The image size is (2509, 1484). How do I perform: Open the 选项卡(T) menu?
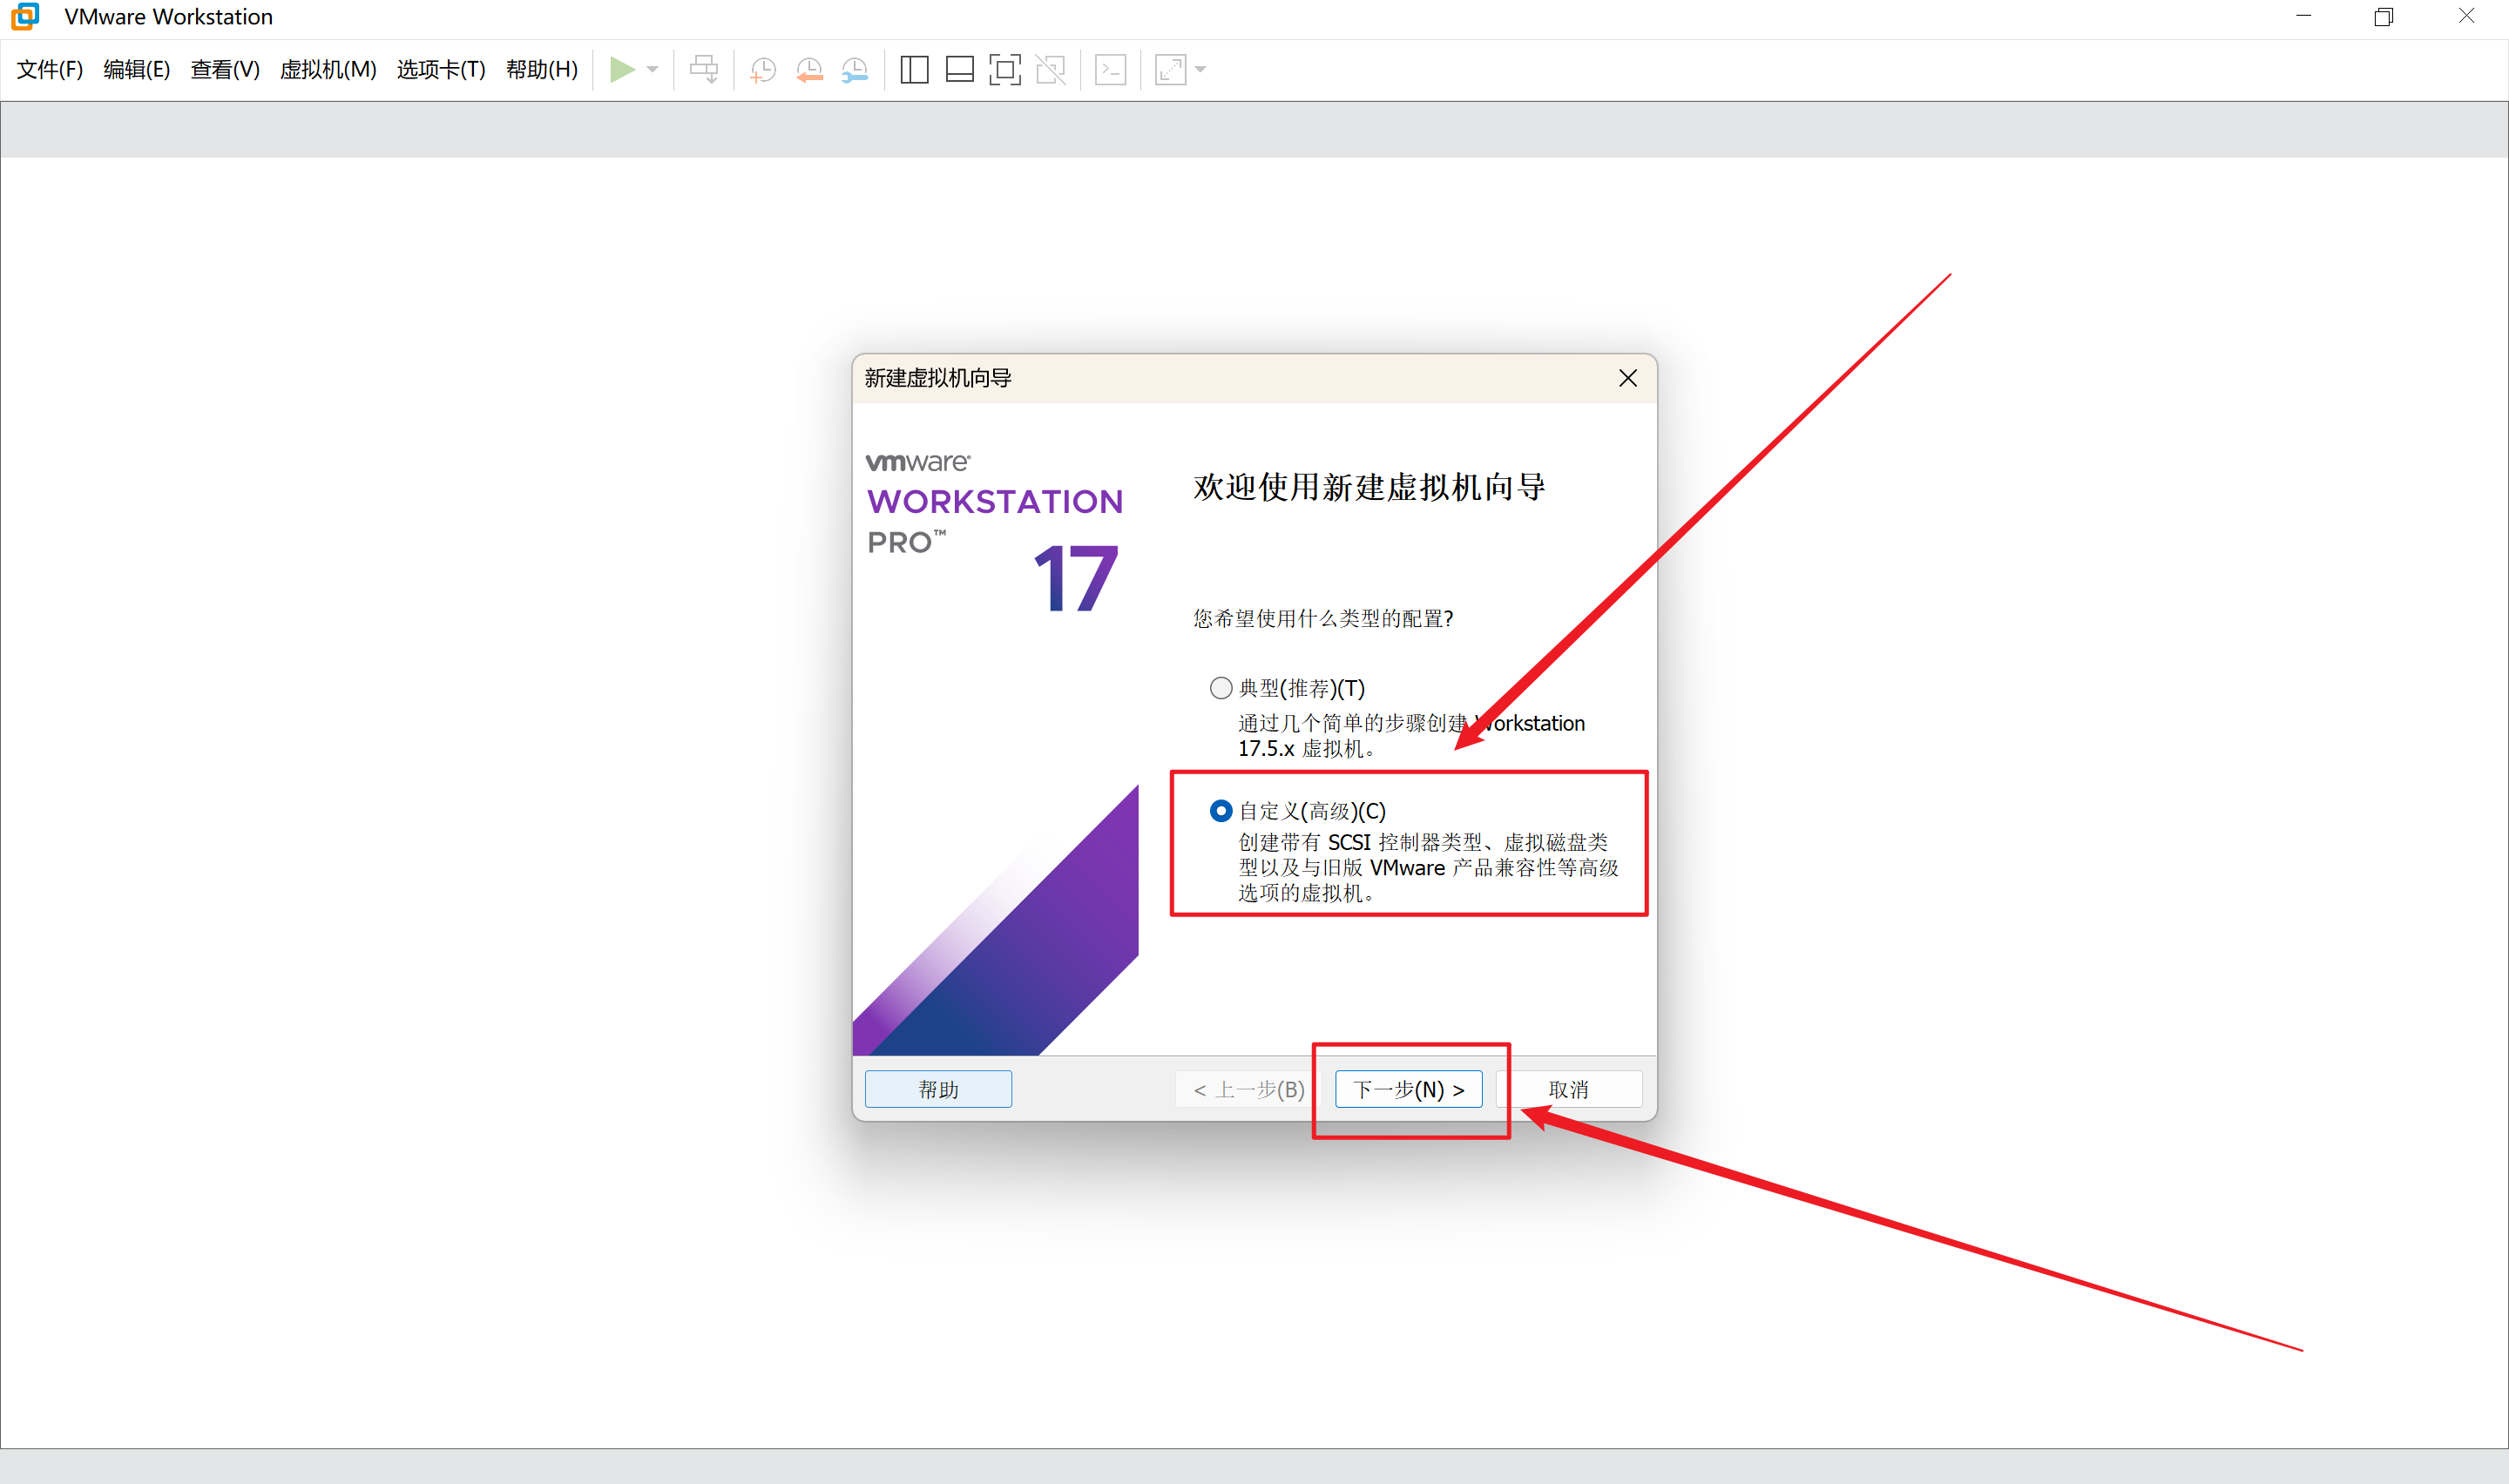click(x=440, y=69)
